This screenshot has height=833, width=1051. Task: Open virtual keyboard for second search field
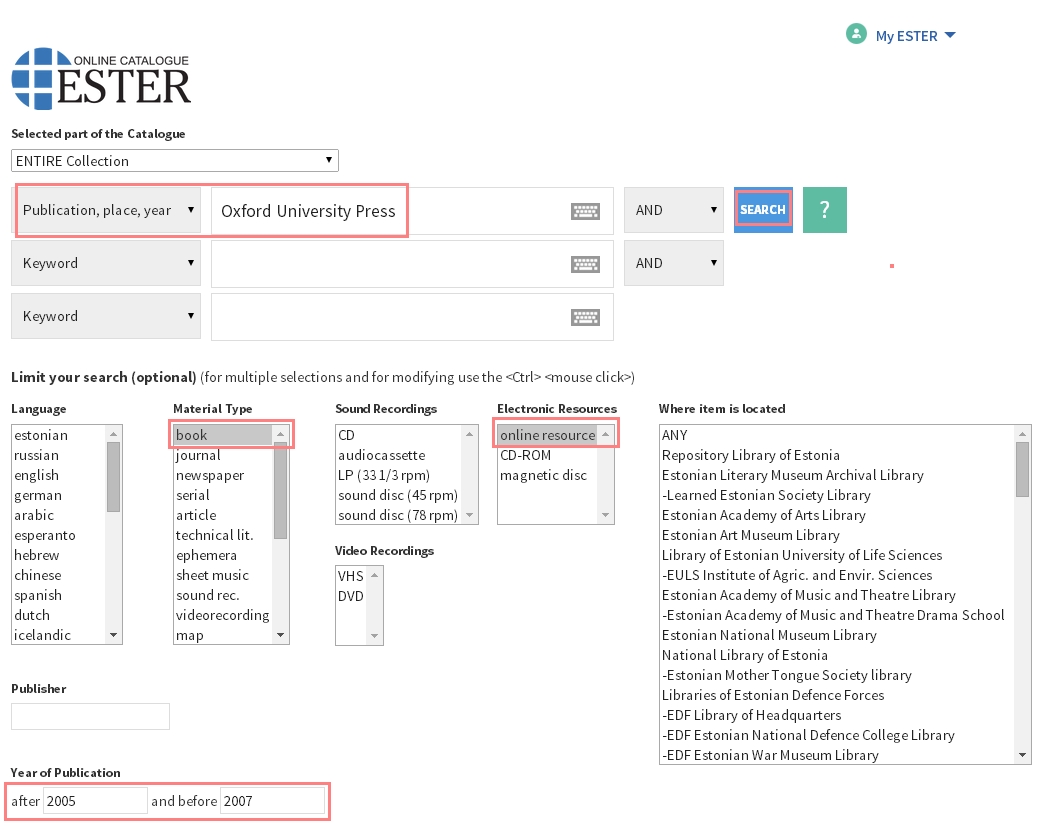pos(585,264)
